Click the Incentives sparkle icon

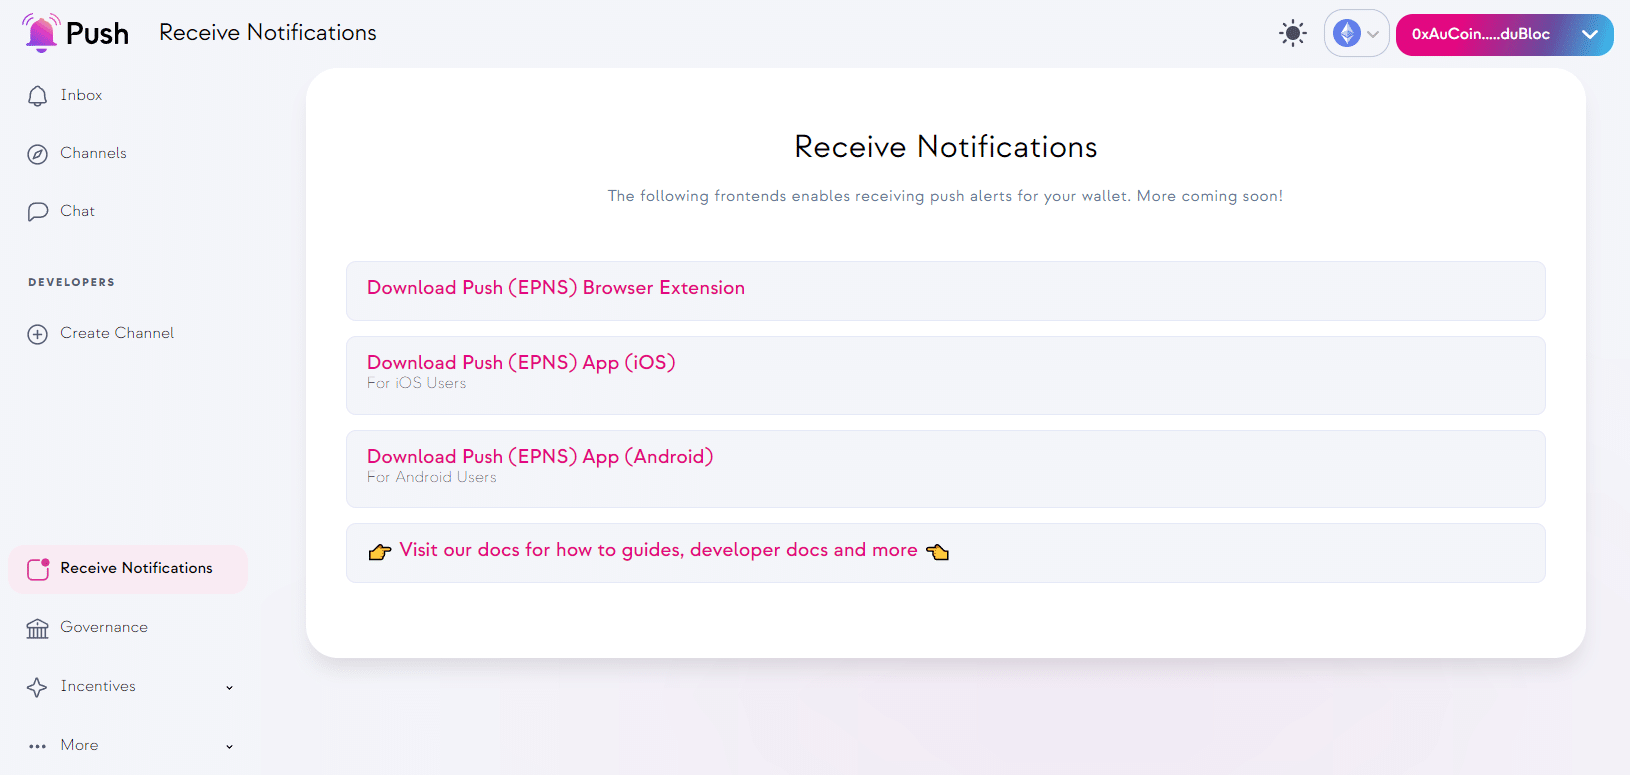click(37, 687)
